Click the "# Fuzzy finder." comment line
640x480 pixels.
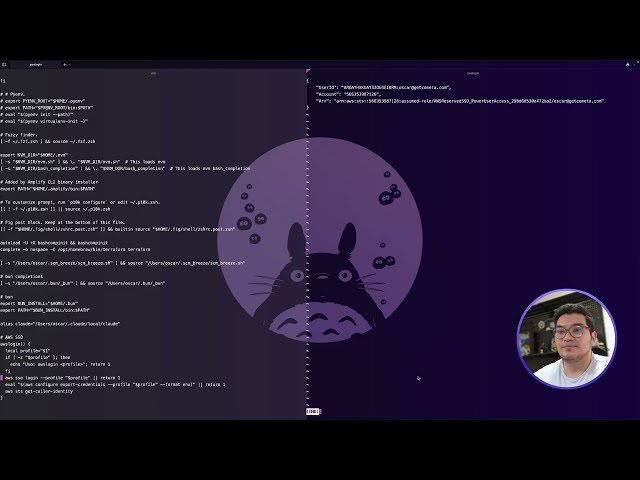point(19,135)
